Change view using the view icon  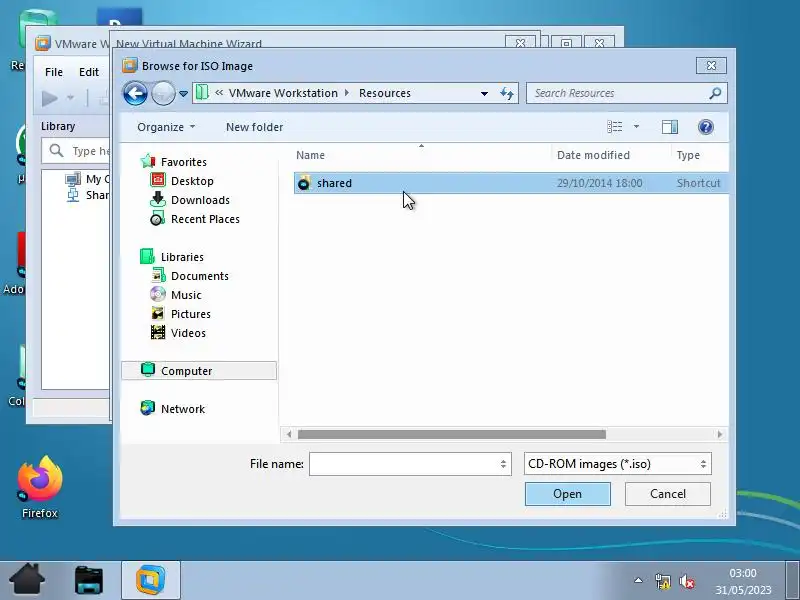click(614, 127)
